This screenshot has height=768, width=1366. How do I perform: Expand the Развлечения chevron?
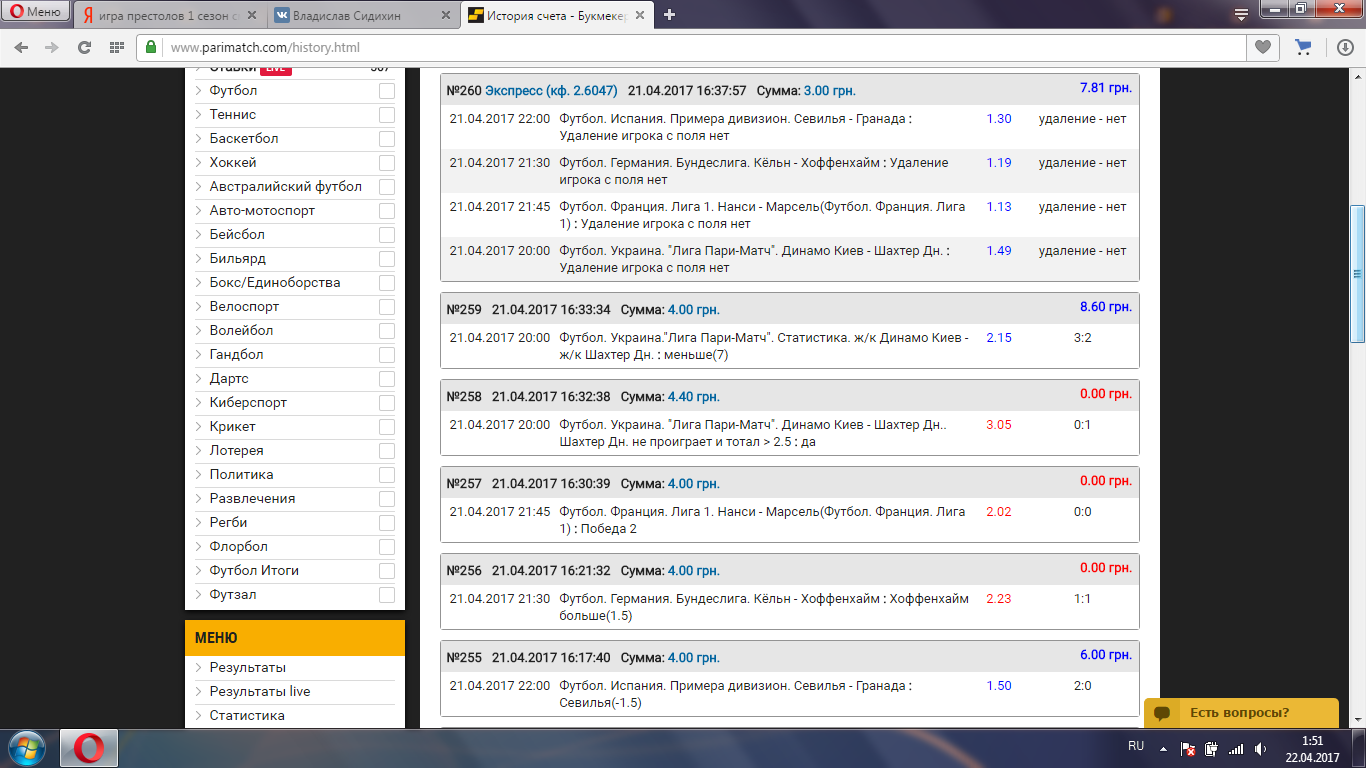coord(198,499)
